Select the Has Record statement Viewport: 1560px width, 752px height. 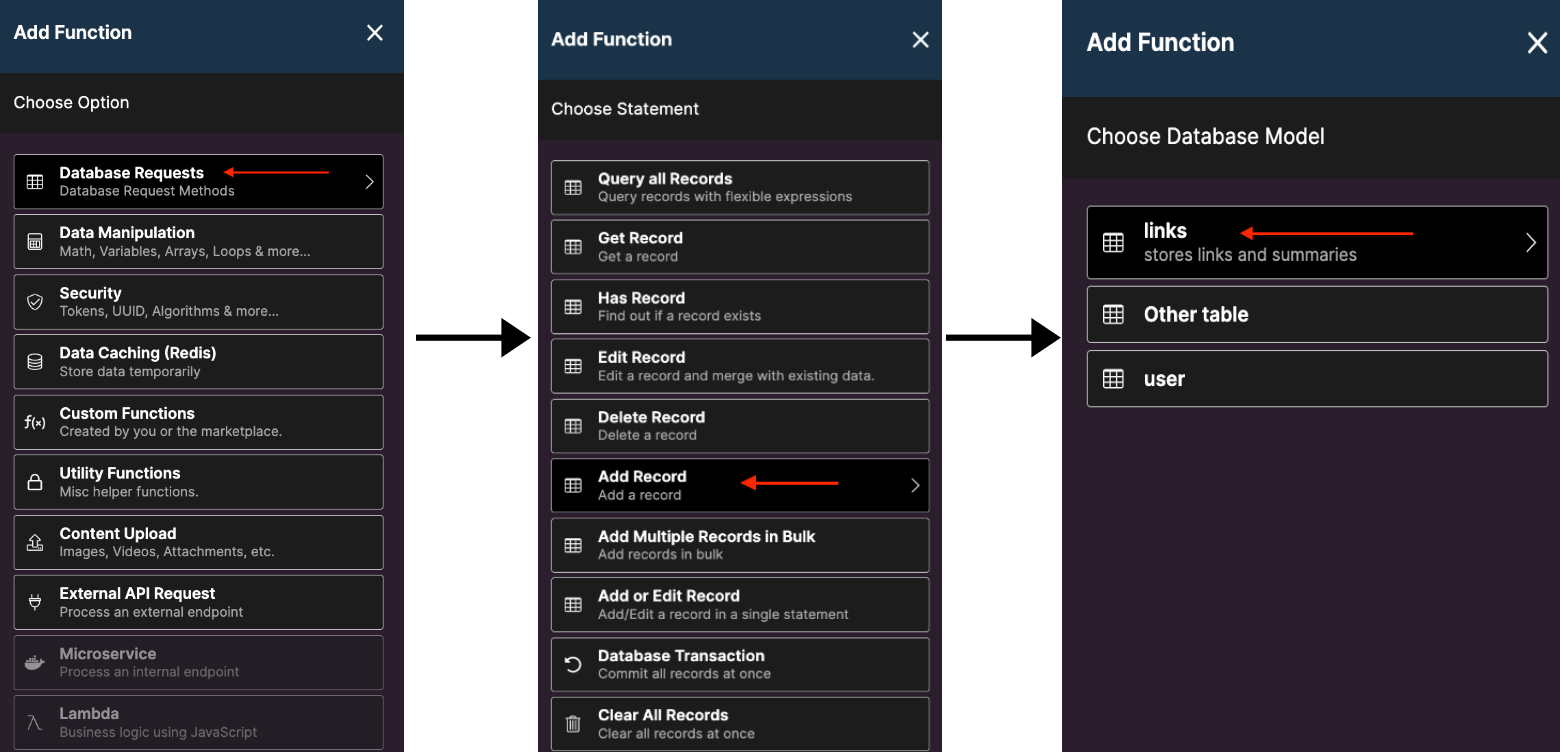740,306
